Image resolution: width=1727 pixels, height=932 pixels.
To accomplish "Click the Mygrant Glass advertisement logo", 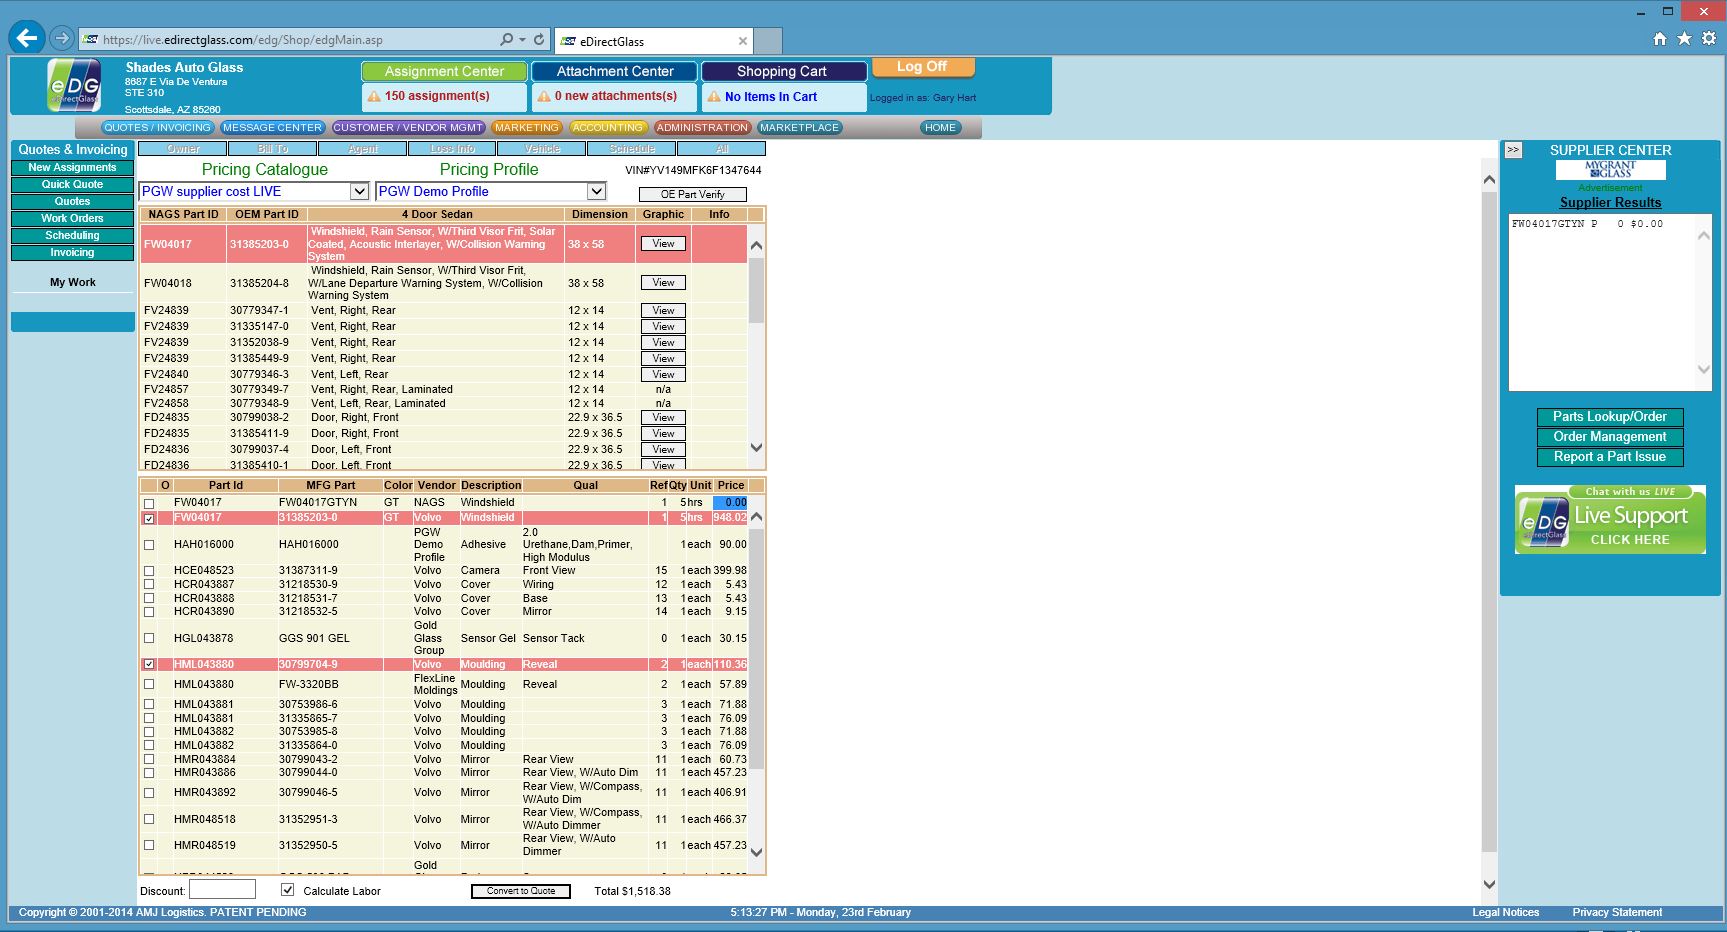I will (x=1610, y=170).
